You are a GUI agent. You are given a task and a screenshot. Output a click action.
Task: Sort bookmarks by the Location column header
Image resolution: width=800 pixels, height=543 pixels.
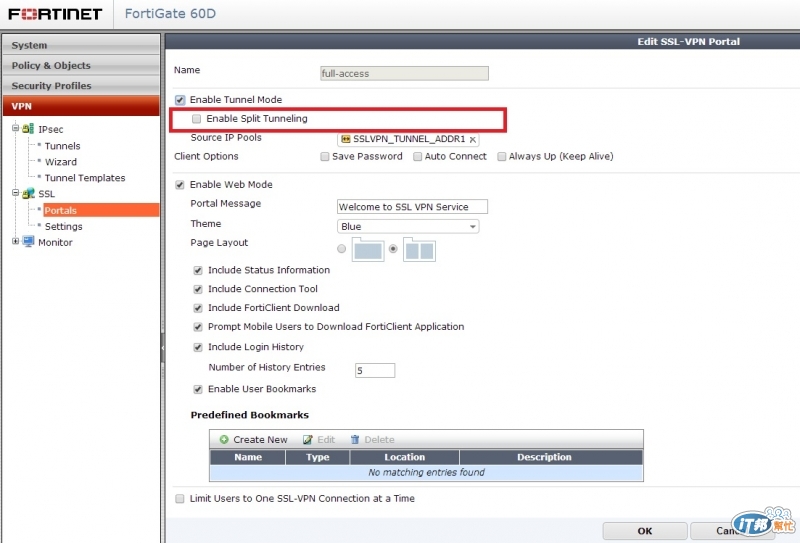(x=405, y=457)
